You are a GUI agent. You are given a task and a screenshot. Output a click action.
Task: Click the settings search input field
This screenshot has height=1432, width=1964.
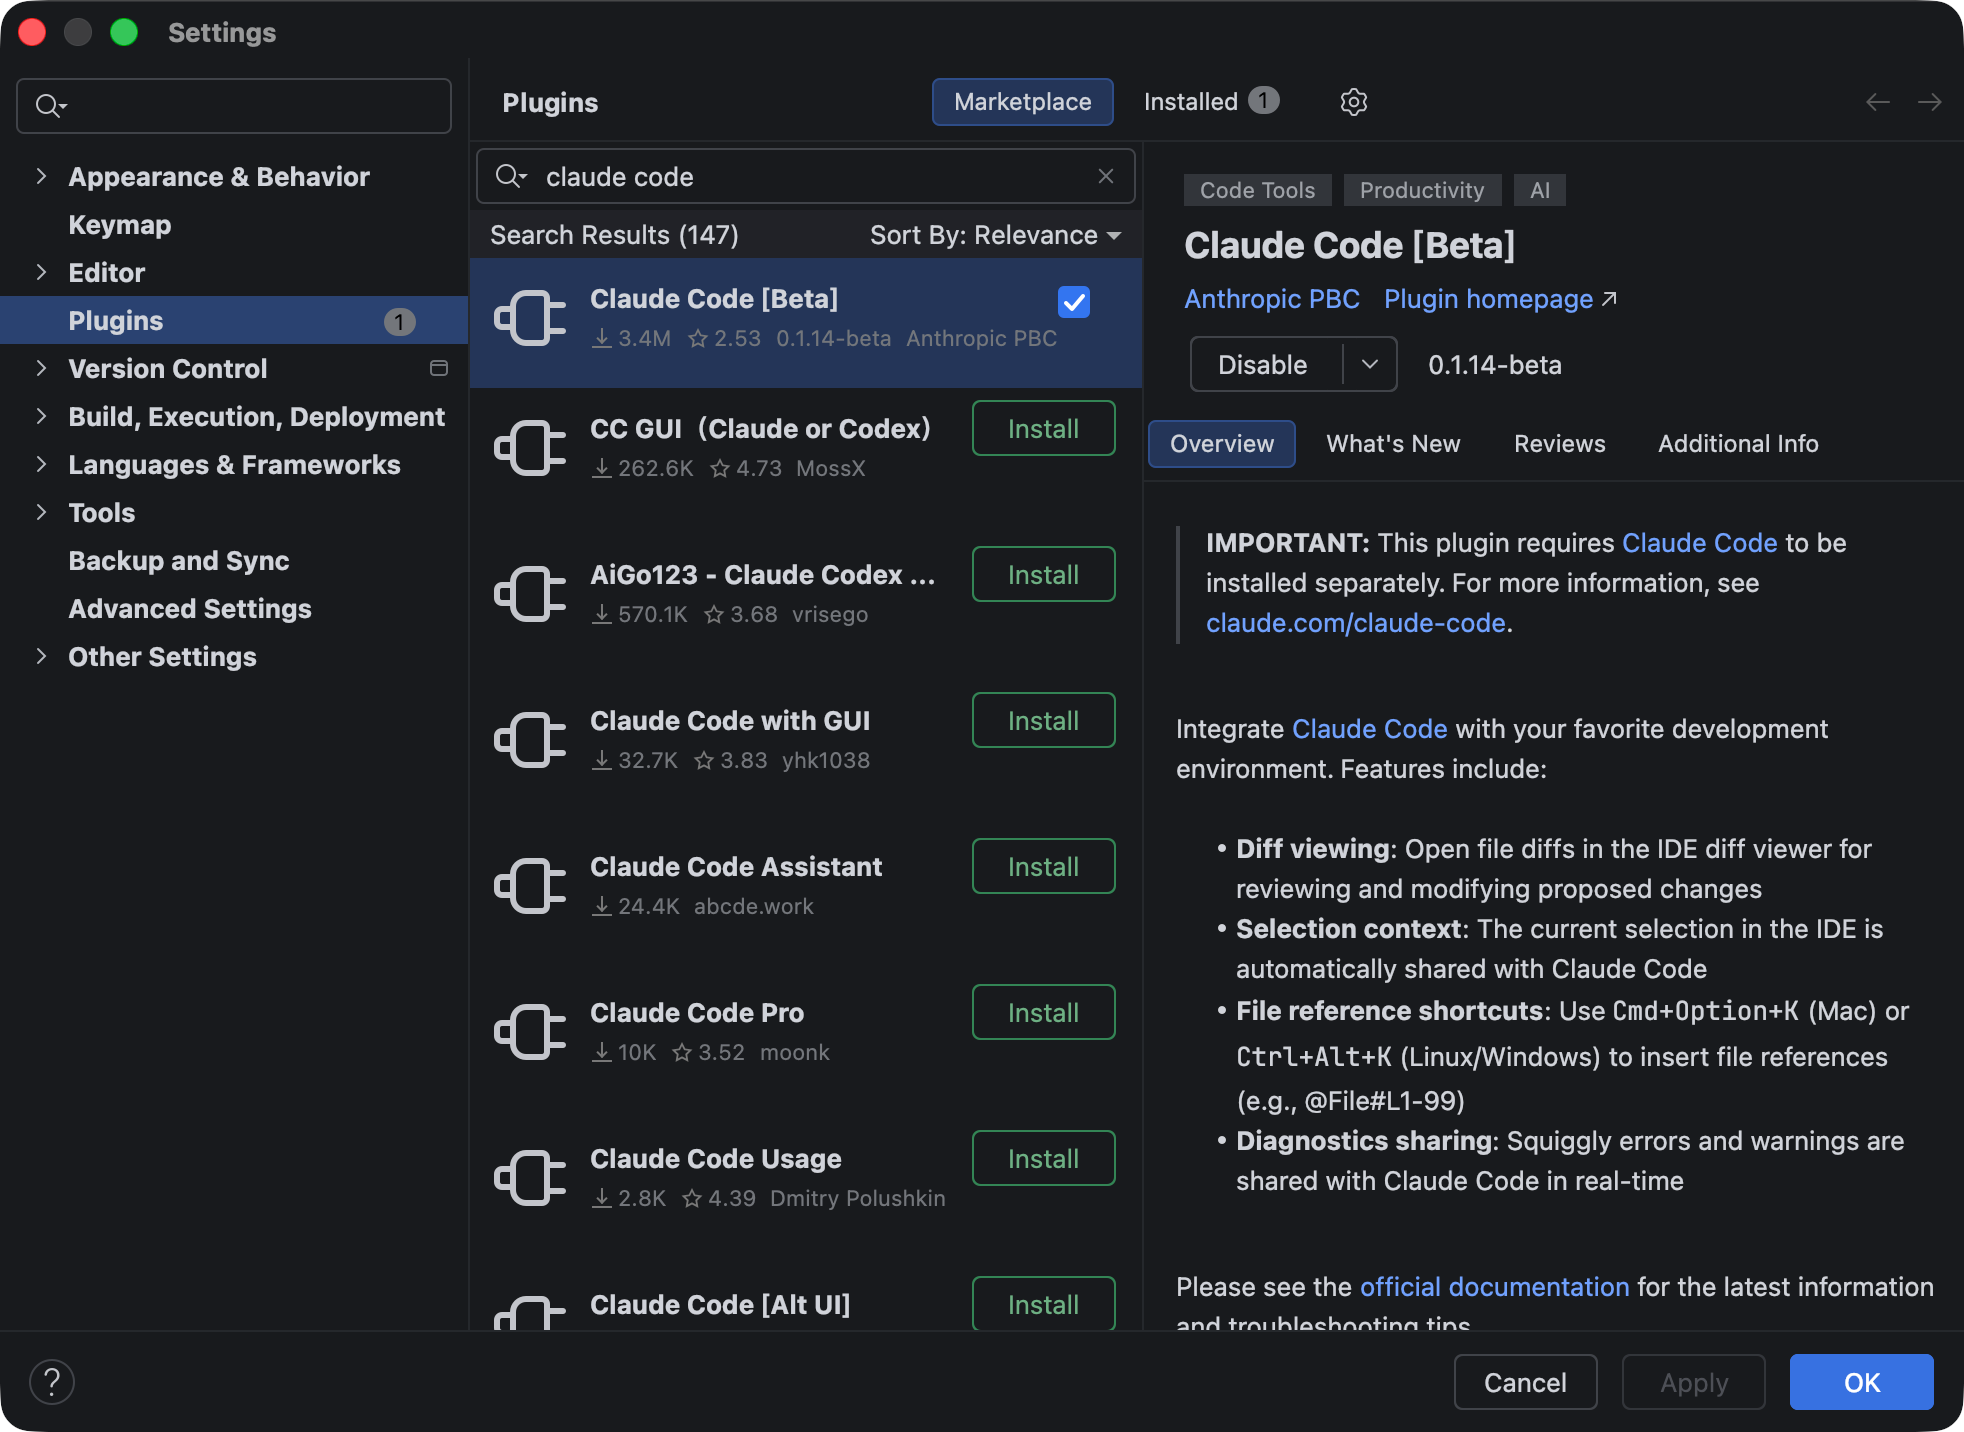click(x=250, y=106)
